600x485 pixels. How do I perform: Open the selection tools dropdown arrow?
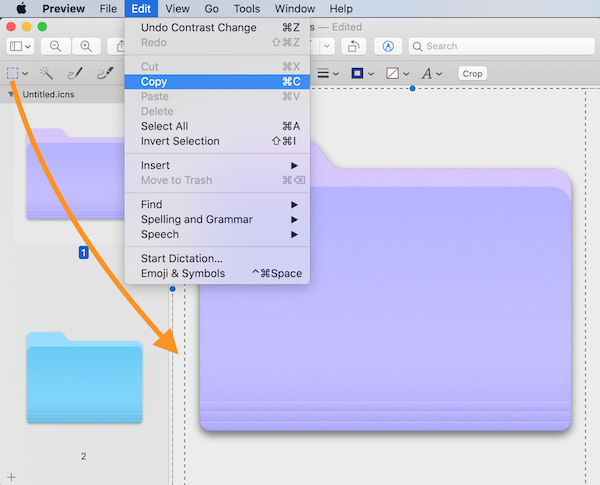click(25, 73)
